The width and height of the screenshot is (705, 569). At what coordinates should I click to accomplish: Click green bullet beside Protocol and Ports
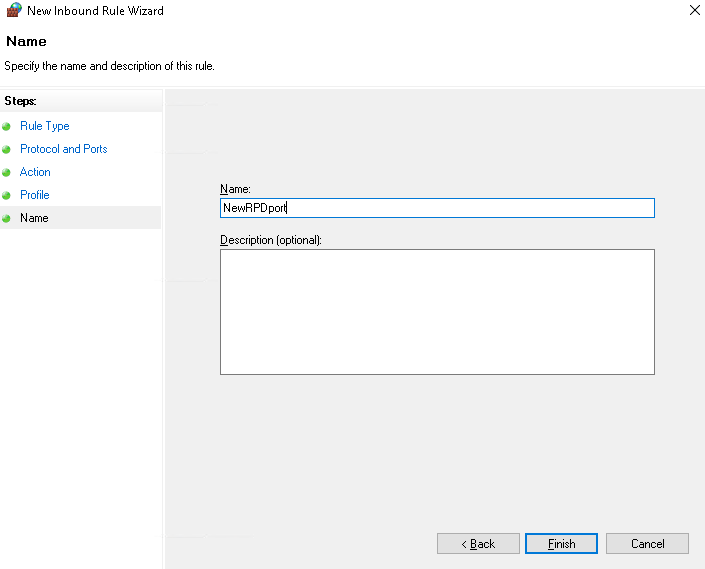(7, 150)
